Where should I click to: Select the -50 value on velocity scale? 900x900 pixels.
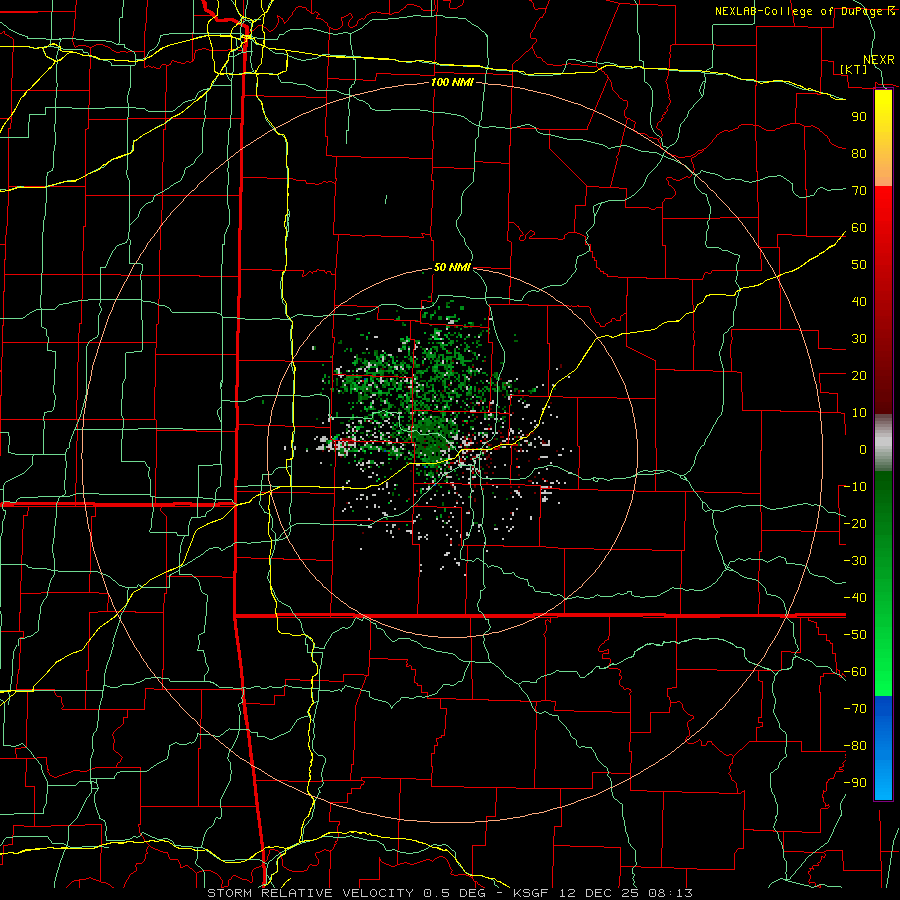855,635
